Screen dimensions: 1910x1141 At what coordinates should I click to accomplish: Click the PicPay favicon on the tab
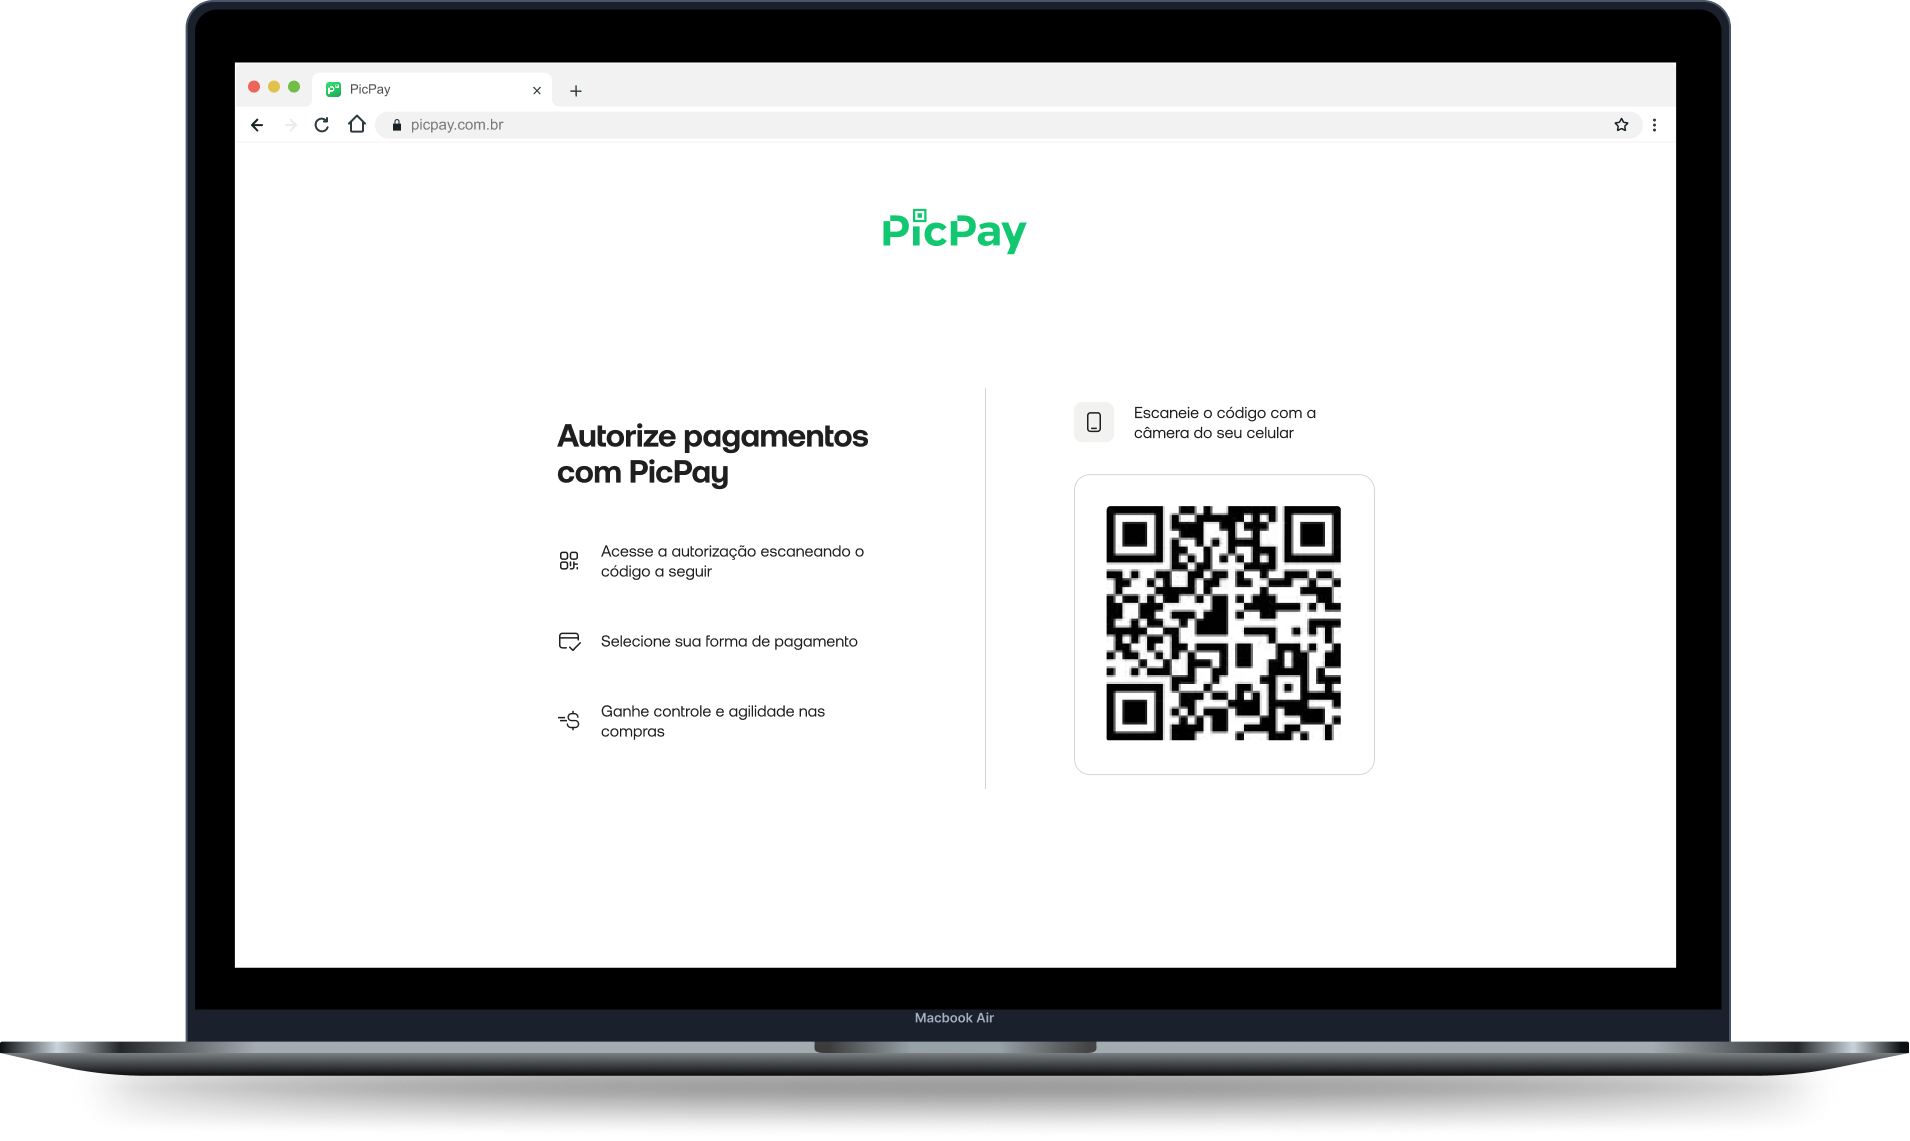pyautogui.click(x=333, y=89)
